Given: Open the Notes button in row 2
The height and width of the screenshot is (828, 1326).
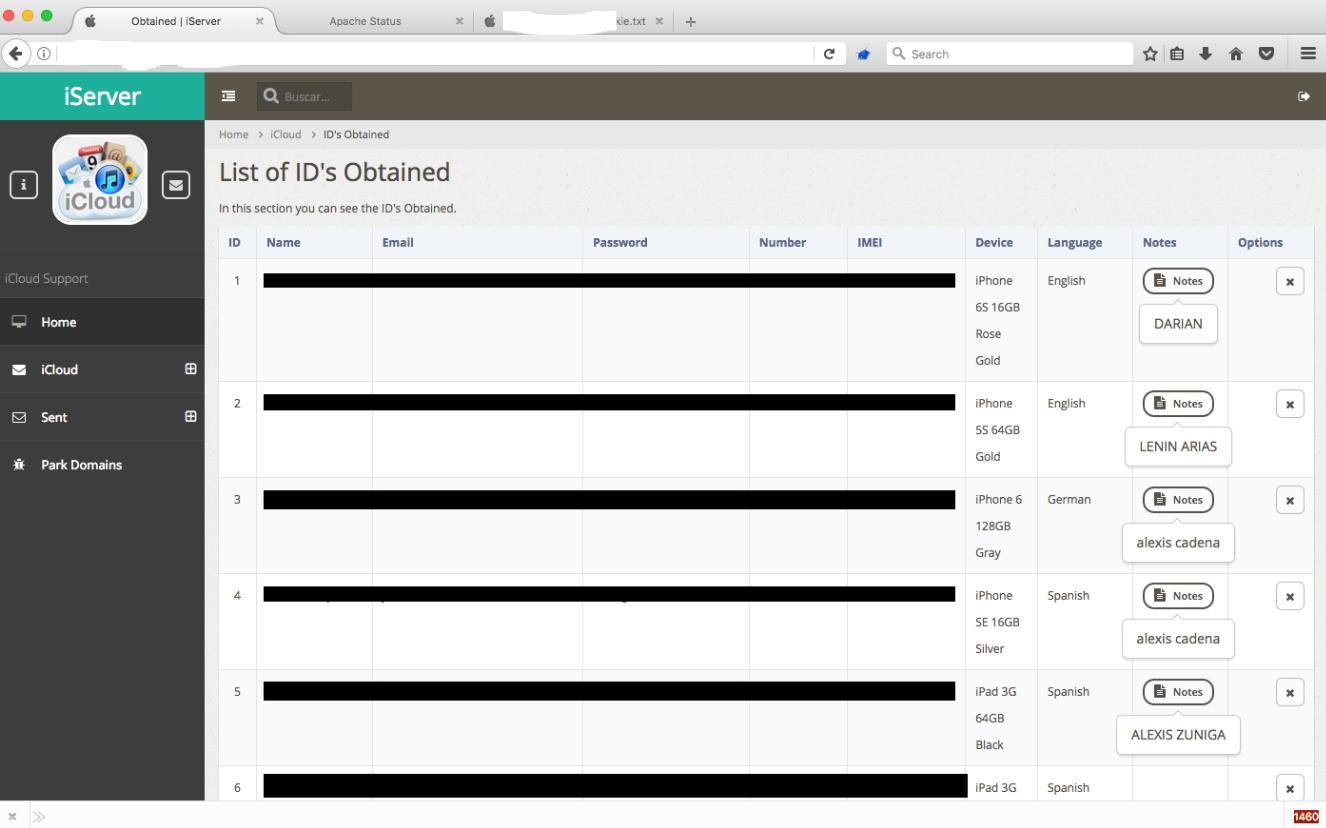Looking at the screenshot, I should click(1178, 404).
